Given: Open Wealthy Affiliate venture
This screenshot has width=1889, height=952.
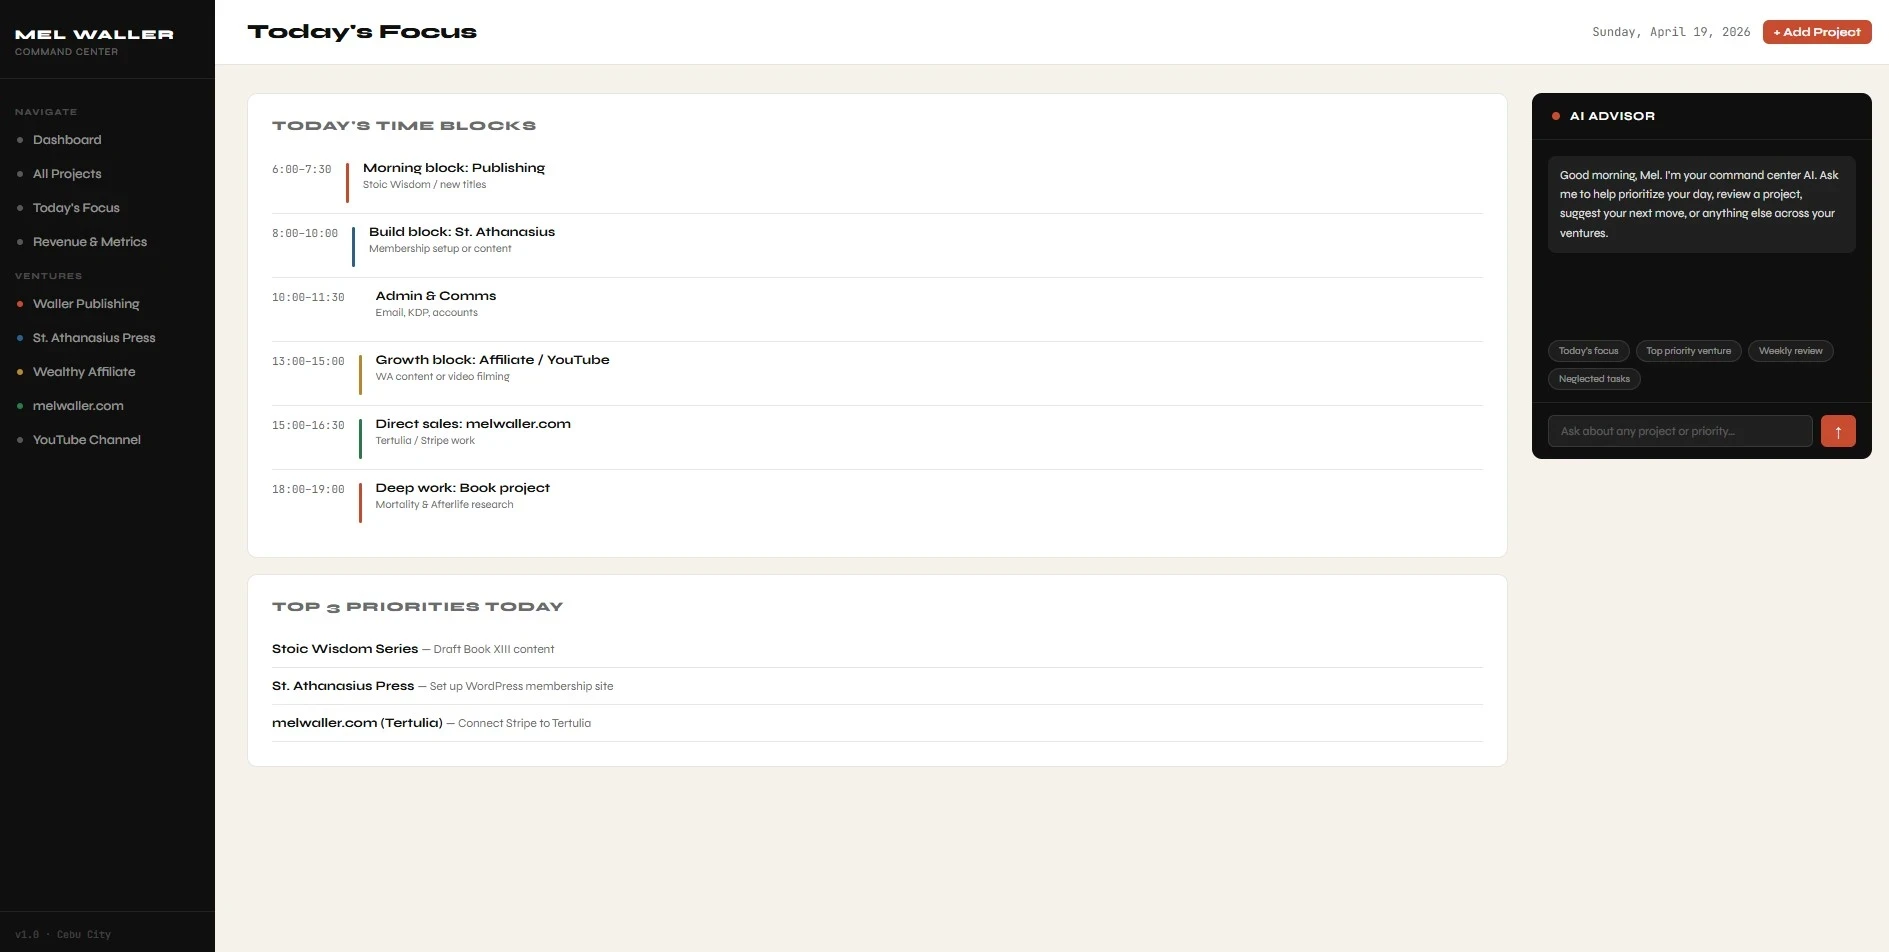Looking at the screenshot, I should tap(84, 372).
